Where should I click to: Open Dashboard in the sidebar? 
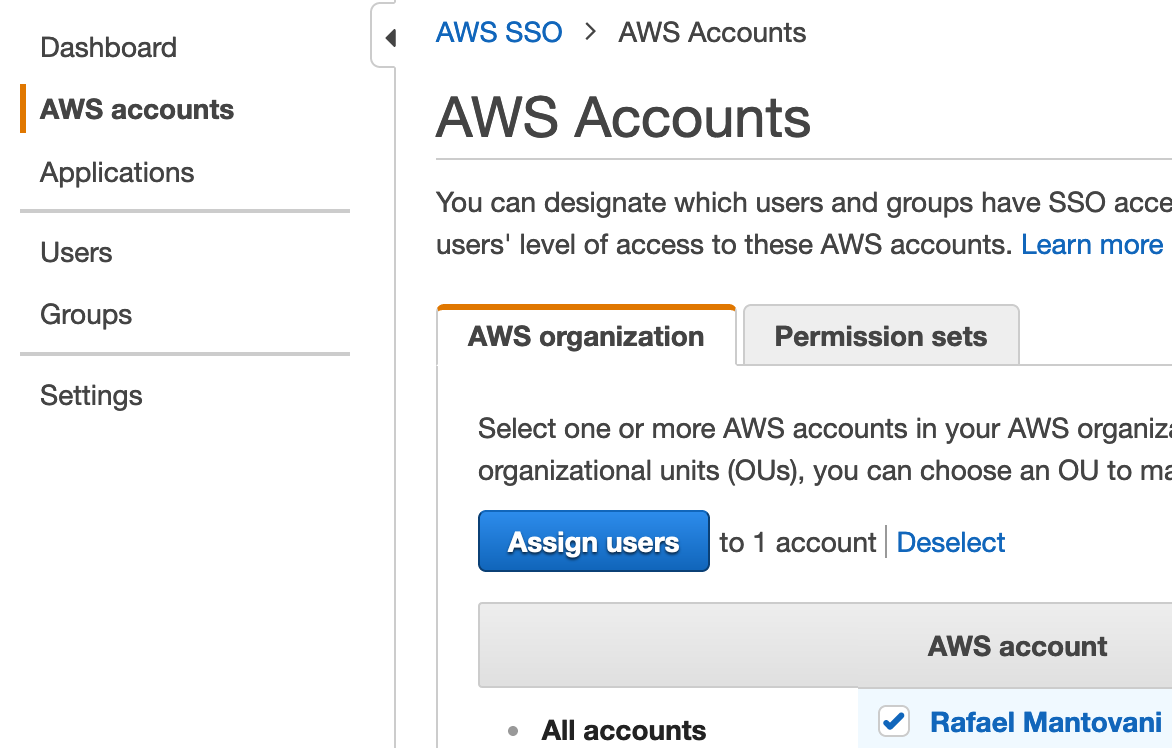pyautogui.click(x=108, y=47)
